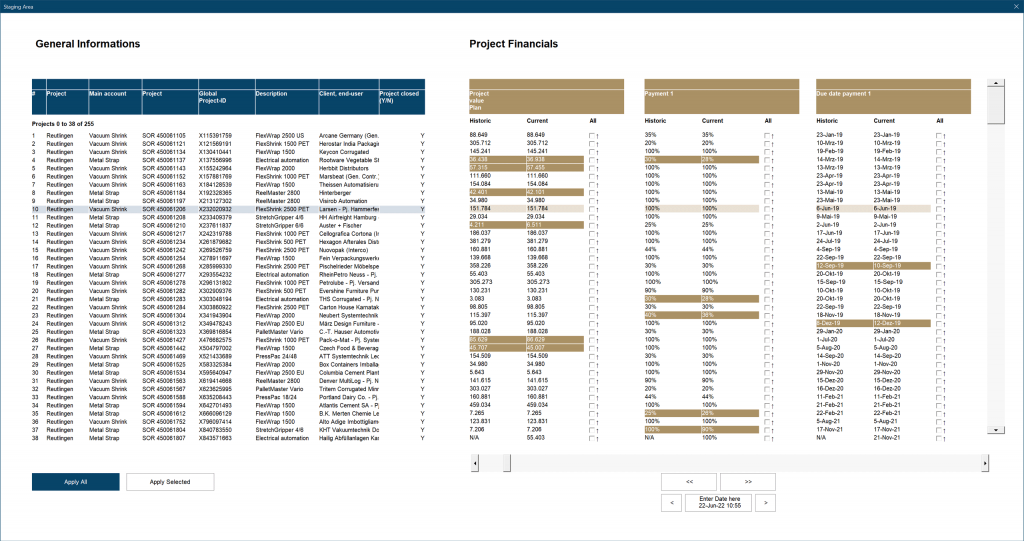
Task: Click the single '>' next date button
Action: [765, 502]
